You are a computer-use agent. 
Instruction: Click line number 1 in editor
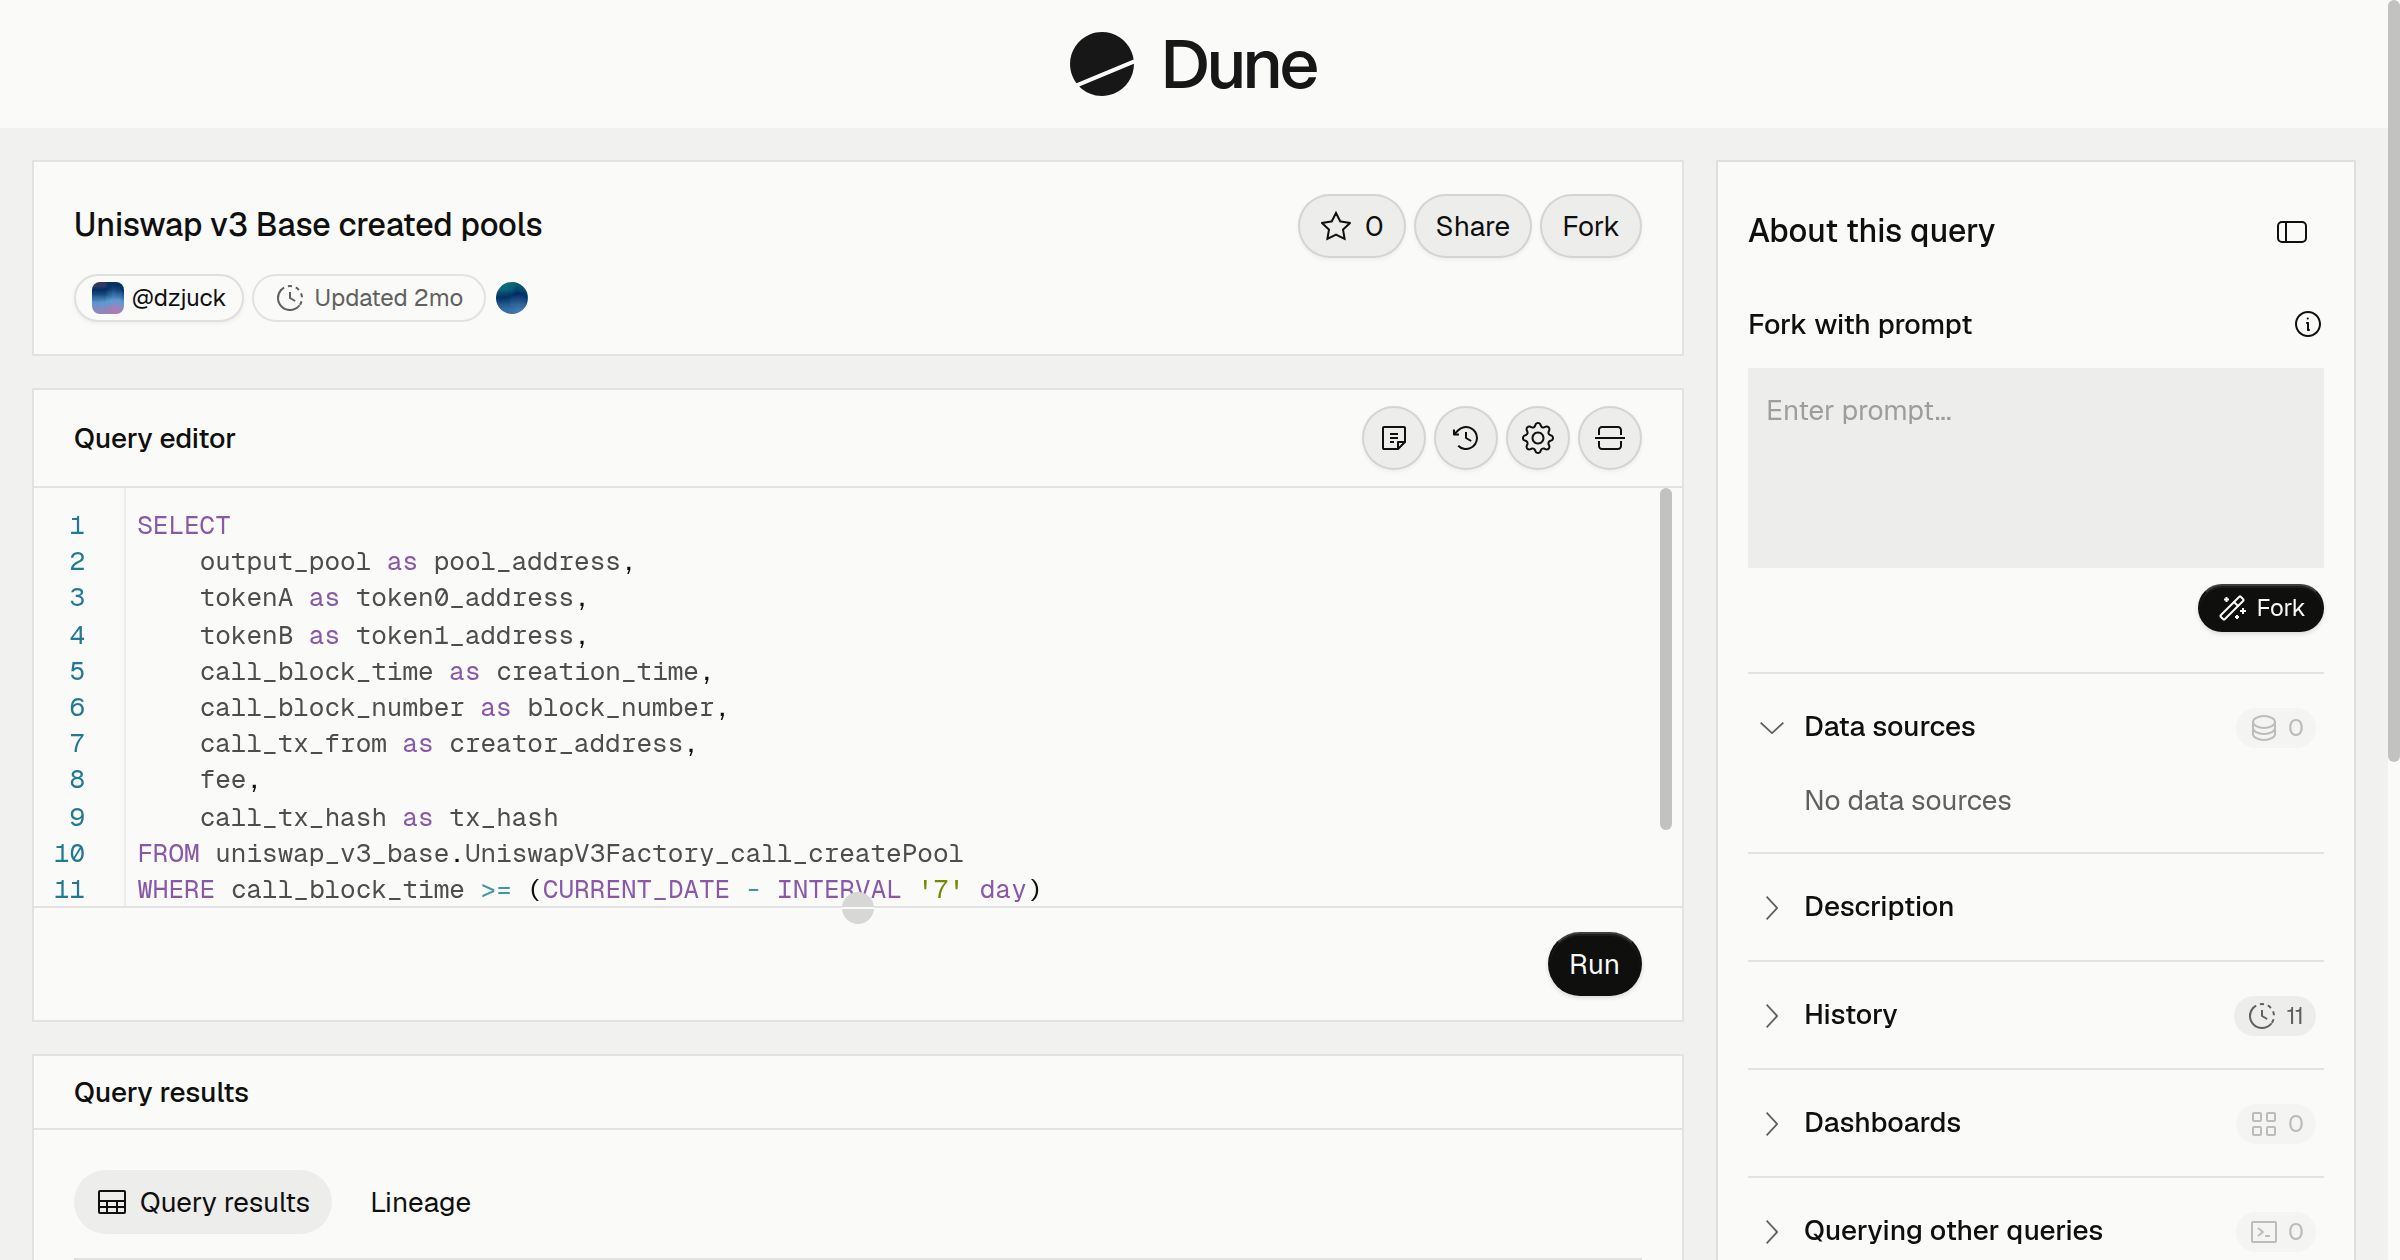(77, 525)
